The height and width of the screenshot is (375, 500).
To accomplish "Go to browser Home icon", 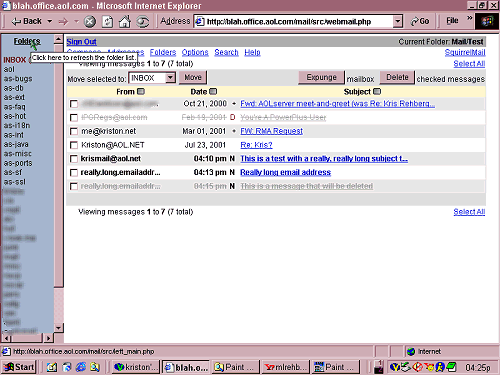I will coord(125,22).
